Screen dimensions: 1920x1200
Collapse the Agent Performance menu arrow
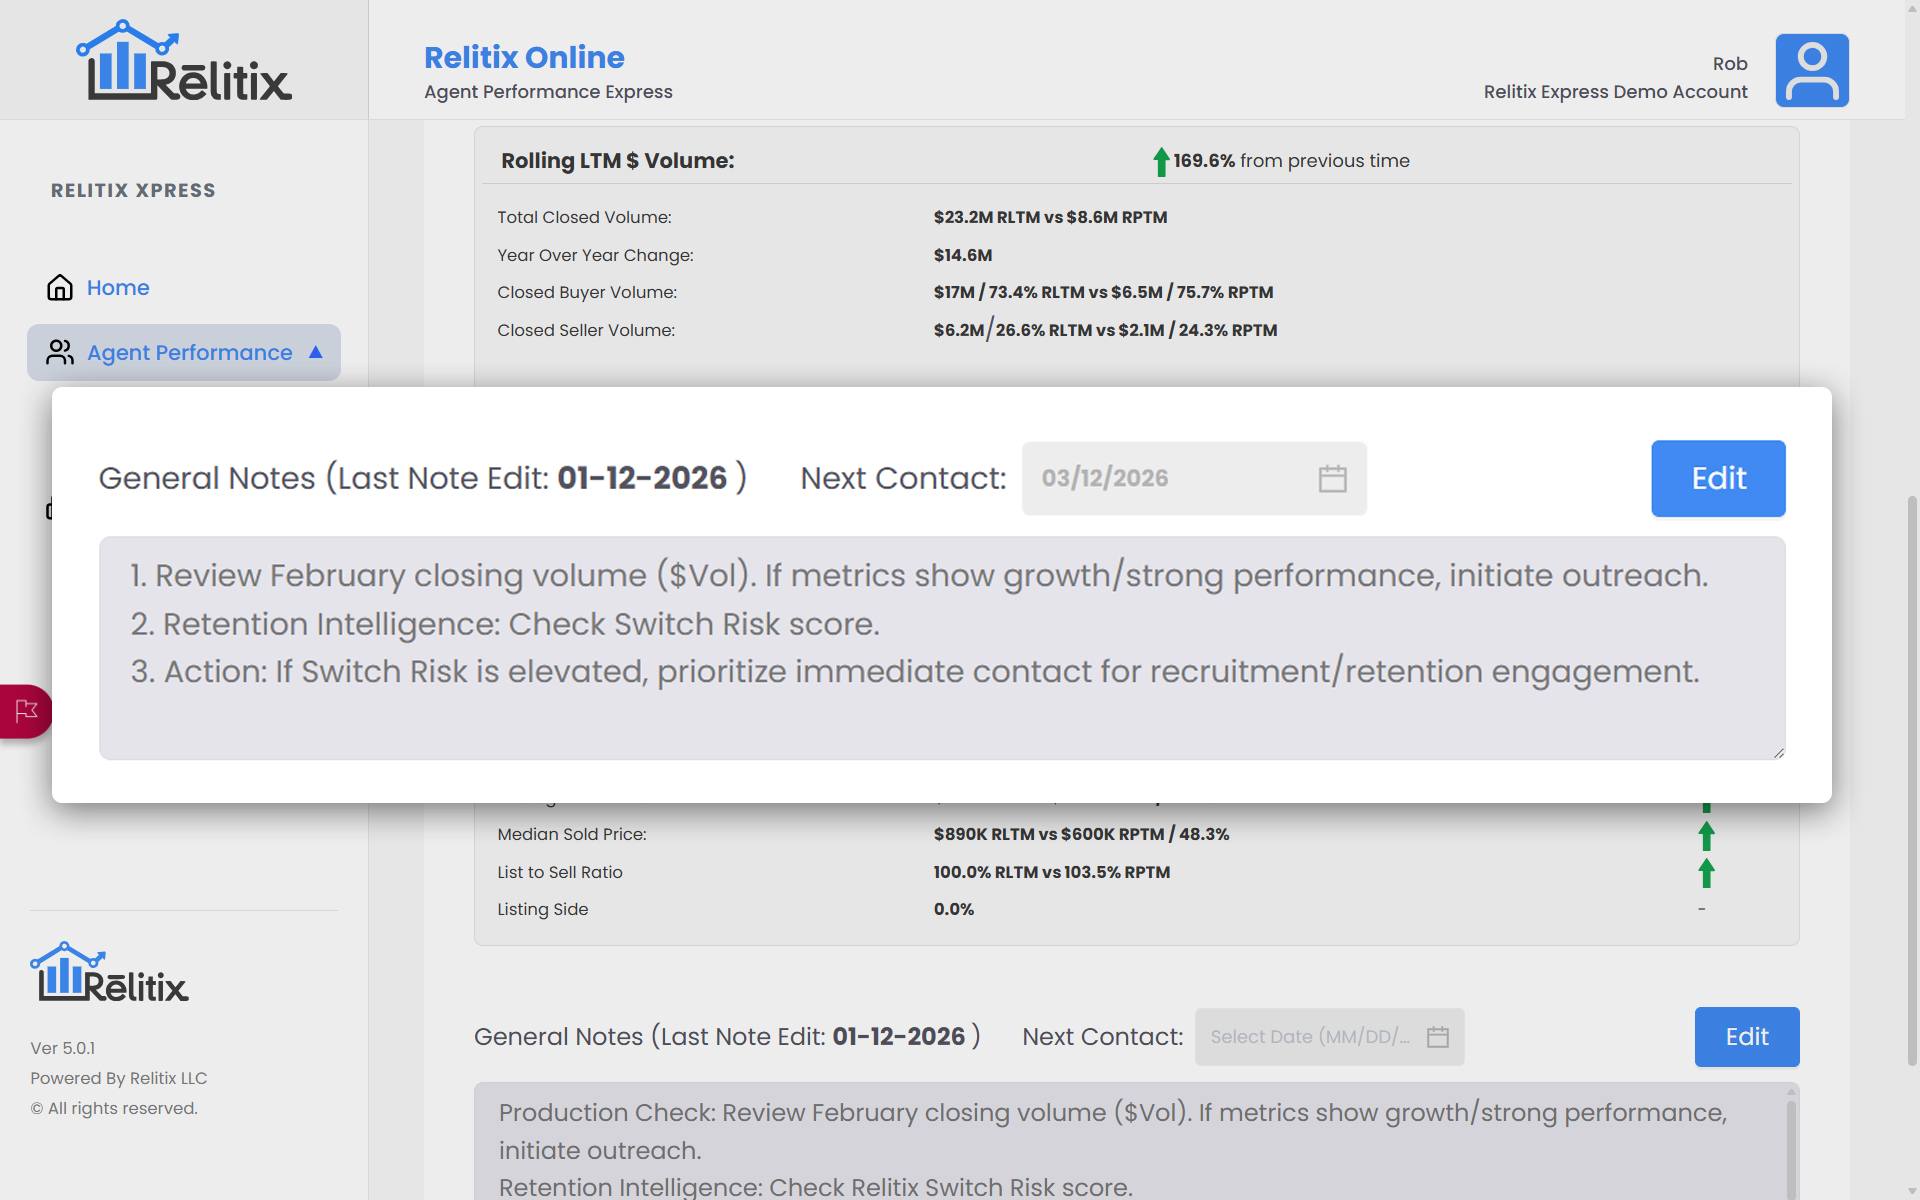[x=316, y=352]
